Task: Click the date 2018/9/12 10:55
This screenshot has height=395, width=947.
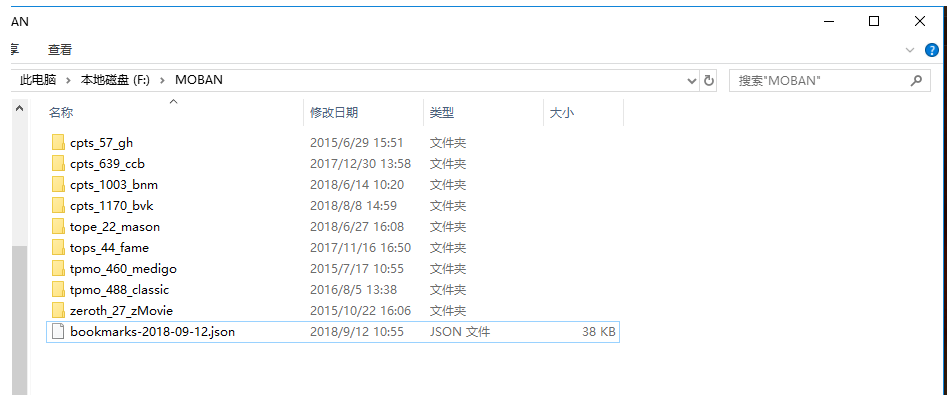Action: click(357, 332)
